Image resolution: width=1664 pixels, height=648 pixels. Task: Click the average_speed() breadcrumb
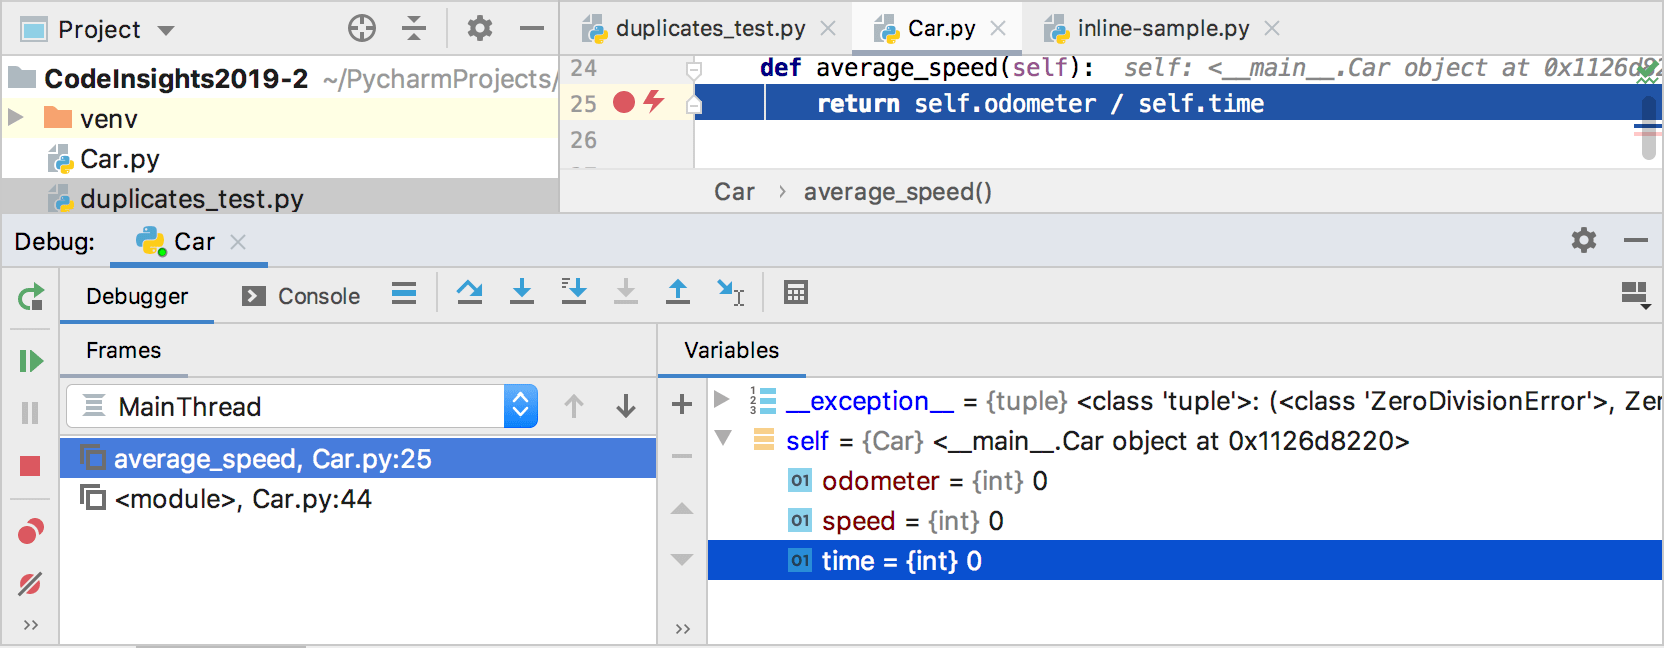[x=898, y=192]
